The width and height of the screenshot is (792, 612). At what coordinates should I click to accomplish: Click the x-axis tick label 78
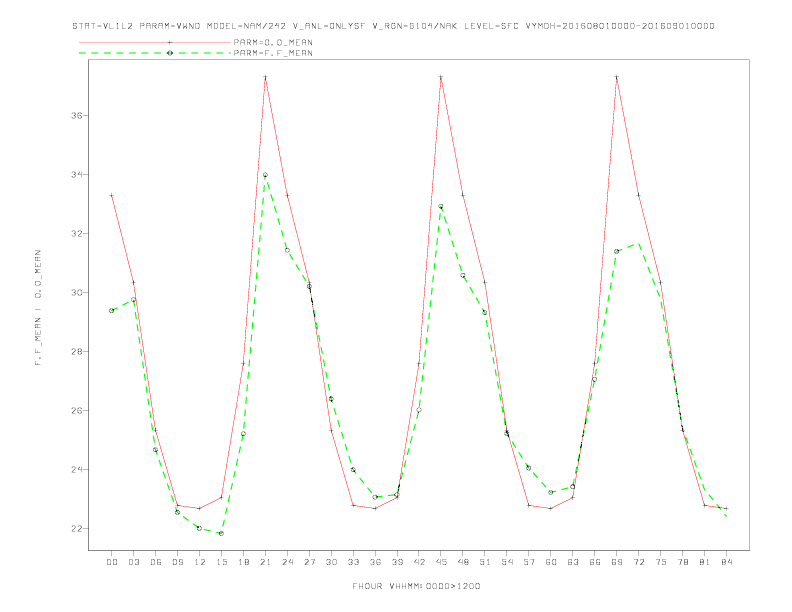click(x=682, y=562)
